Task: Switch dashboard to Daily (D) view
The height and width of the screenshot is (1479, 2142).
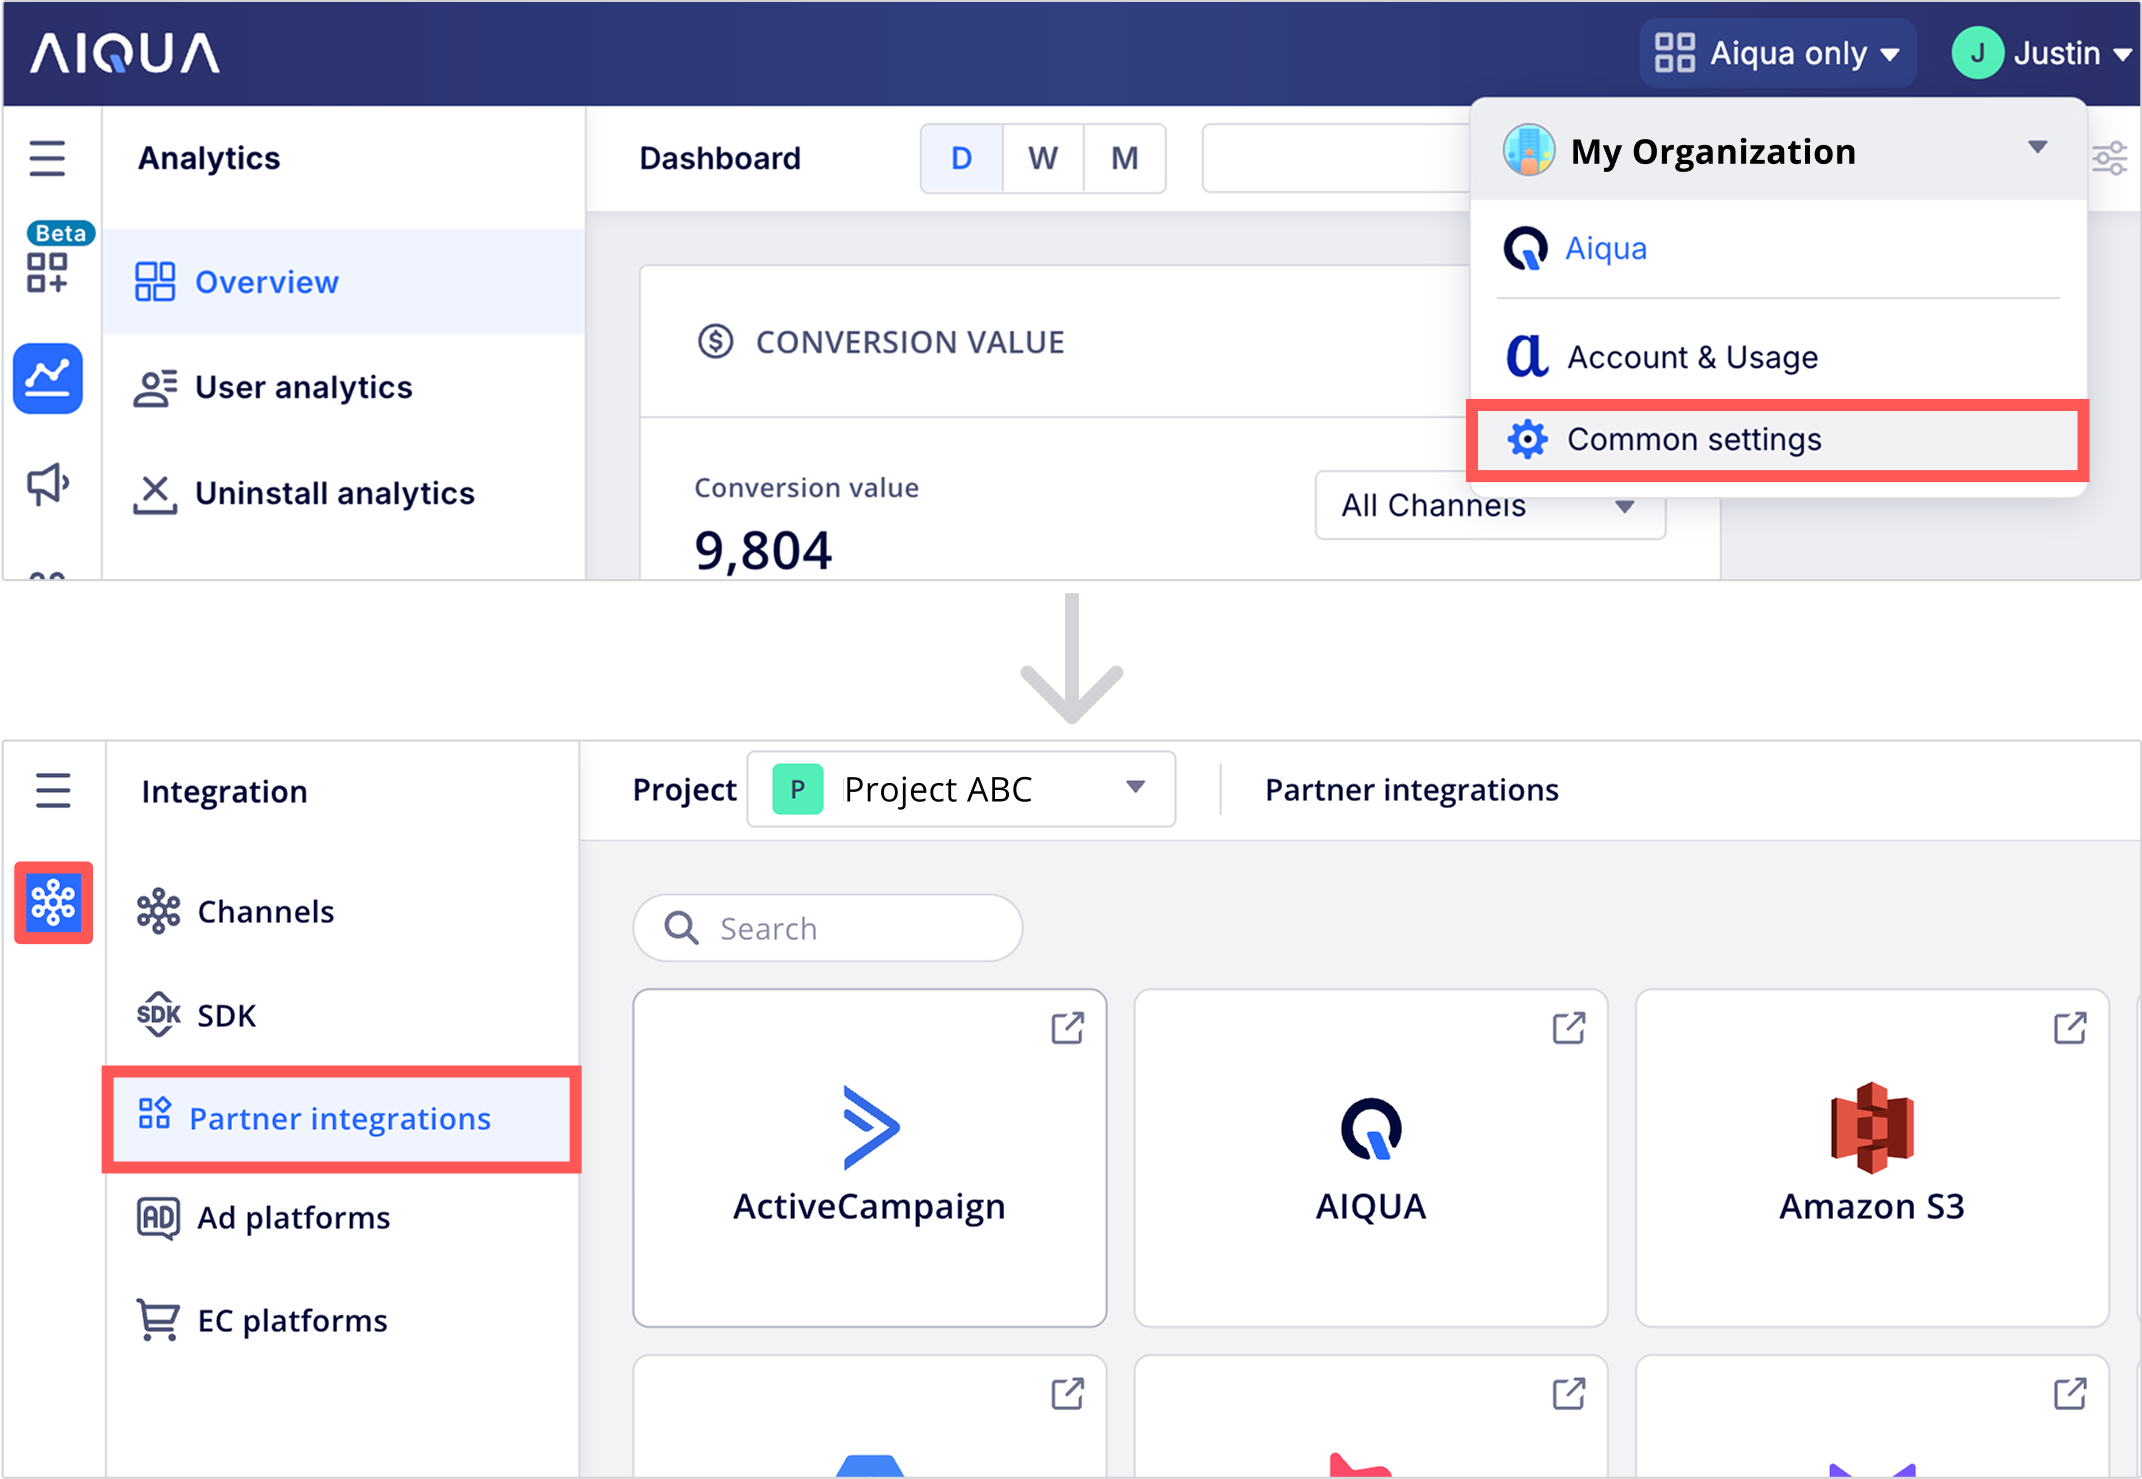Action: pyautogui.click(x=961, y=158)
